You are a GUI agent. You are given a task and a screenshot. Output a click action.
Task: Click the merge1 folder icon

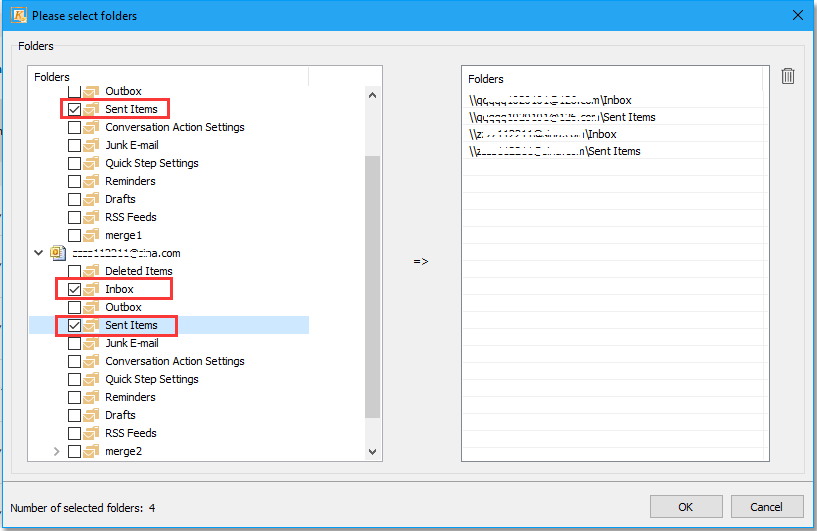pos(93,235)
